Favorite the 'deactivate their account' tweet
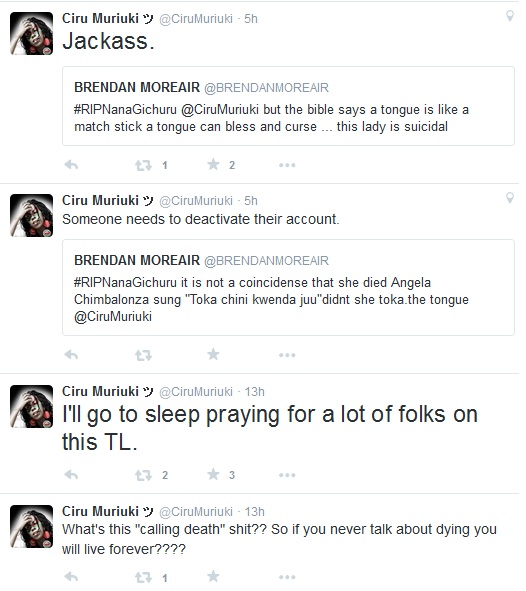The width and height of the screenshot is (526, 591). 213,354
